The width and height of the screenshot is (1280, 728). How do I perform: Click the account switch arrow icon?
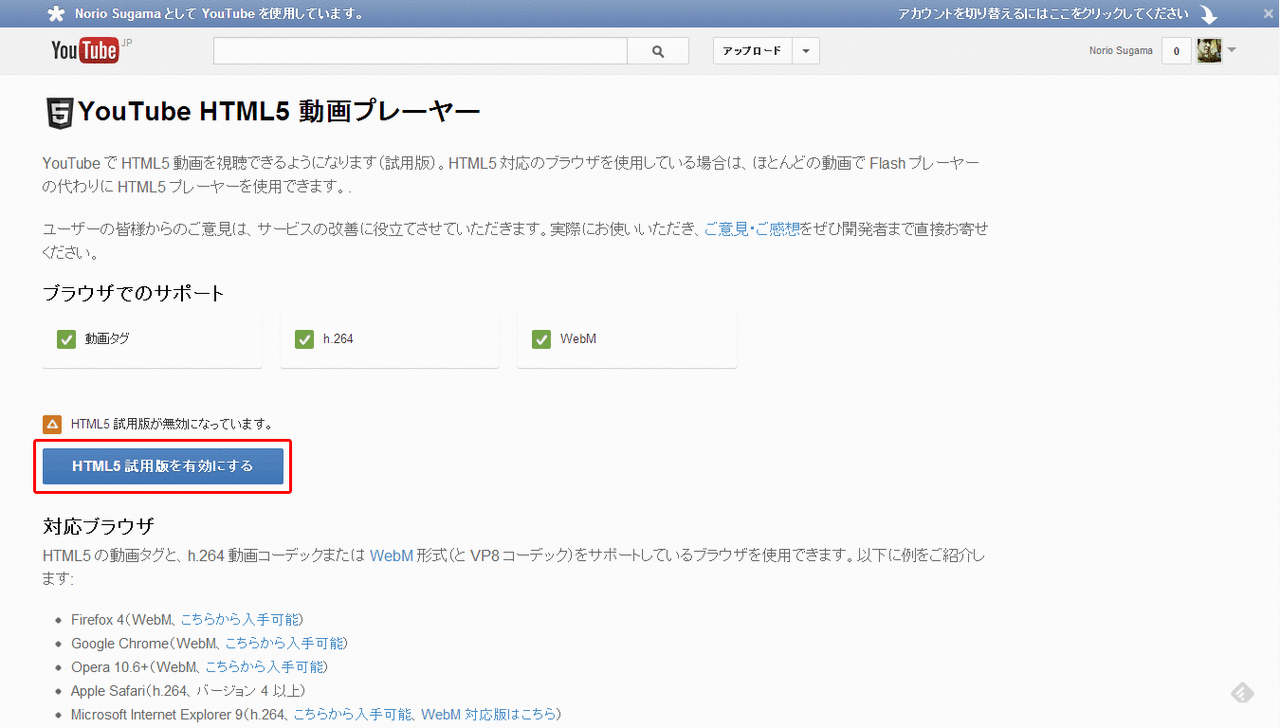[1208, 15]
